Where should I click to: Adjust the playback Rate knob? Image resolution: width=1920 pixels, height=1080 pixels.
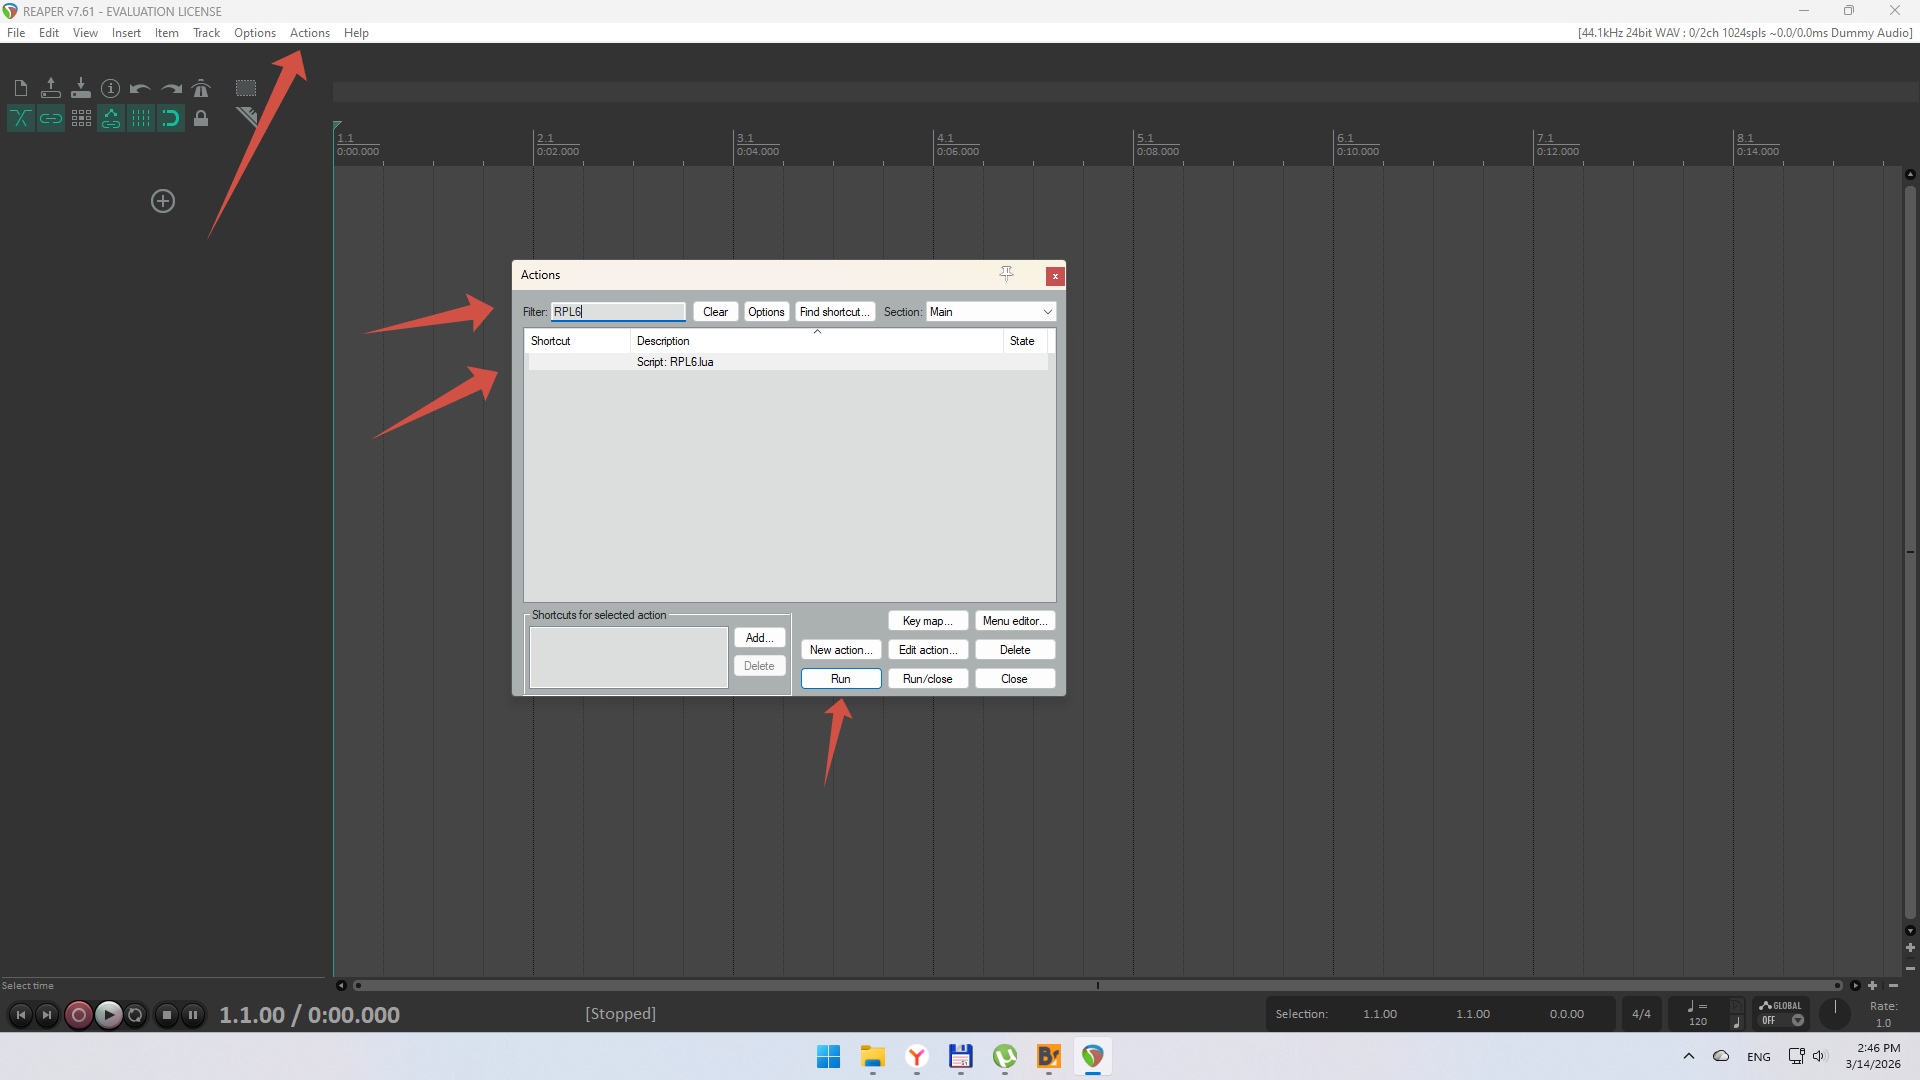pos(1835,1012)
